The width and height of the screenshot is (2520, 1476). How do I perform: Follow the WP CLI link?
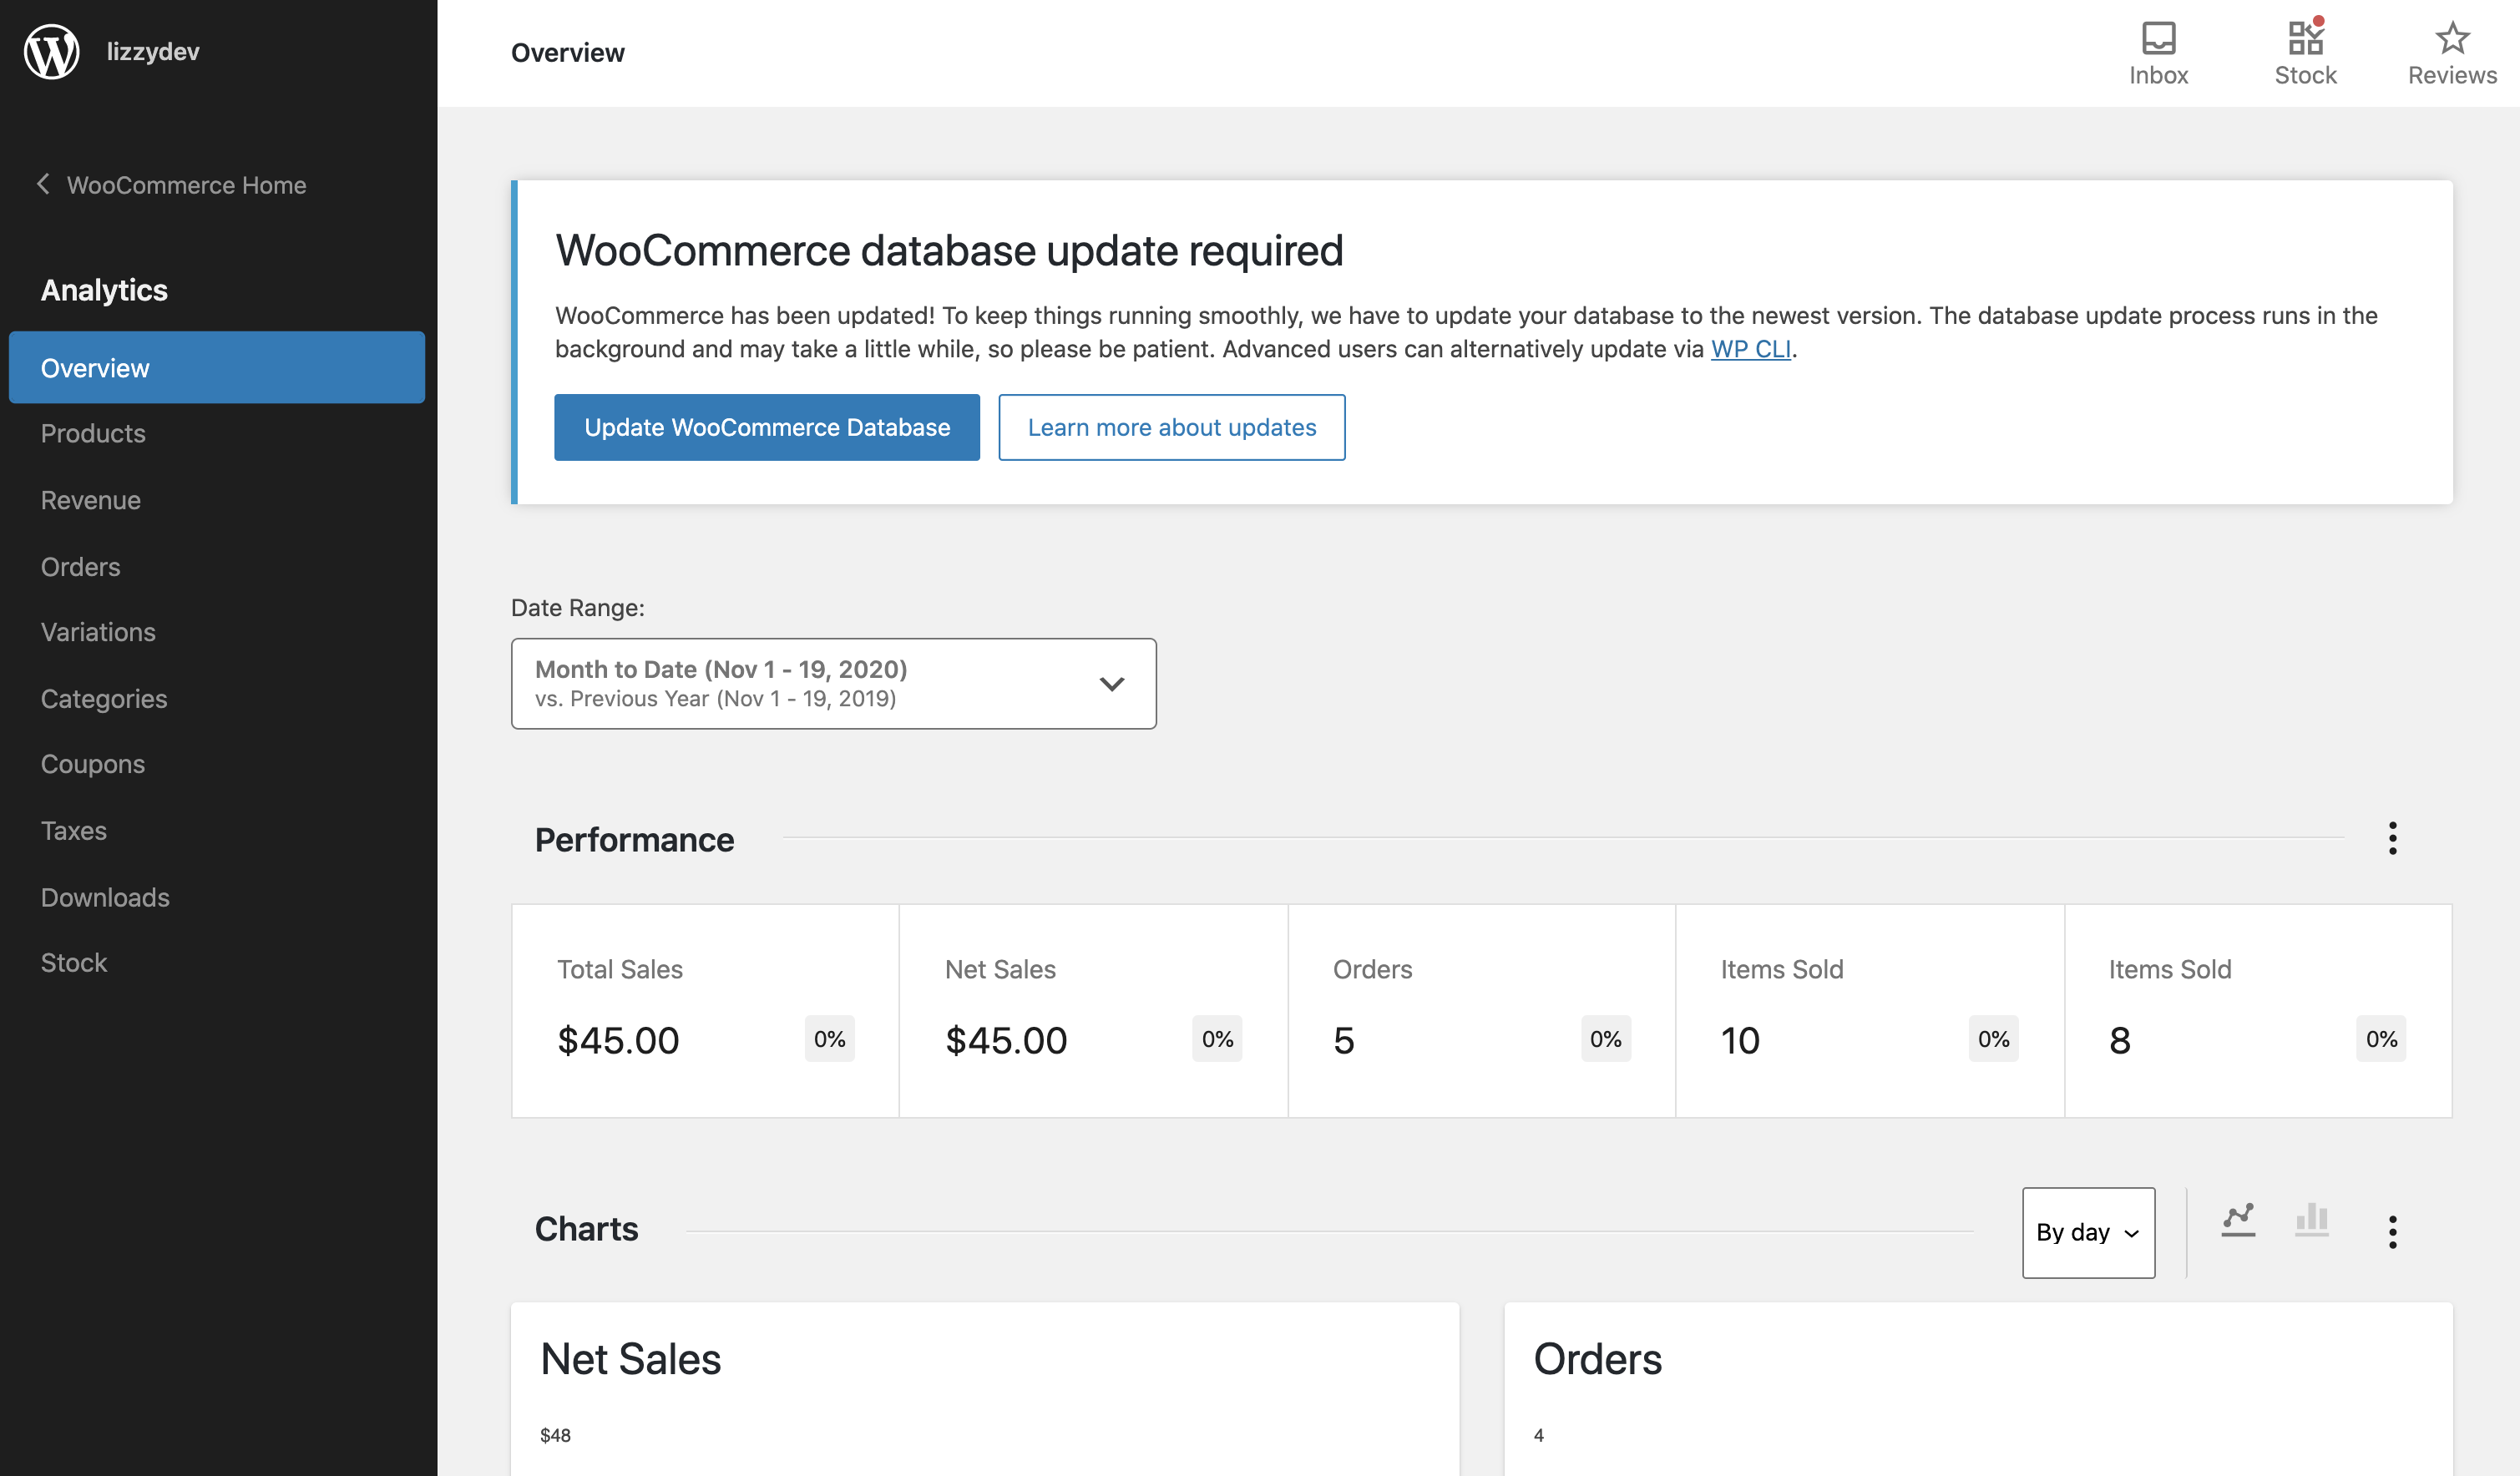[1750, 349]
